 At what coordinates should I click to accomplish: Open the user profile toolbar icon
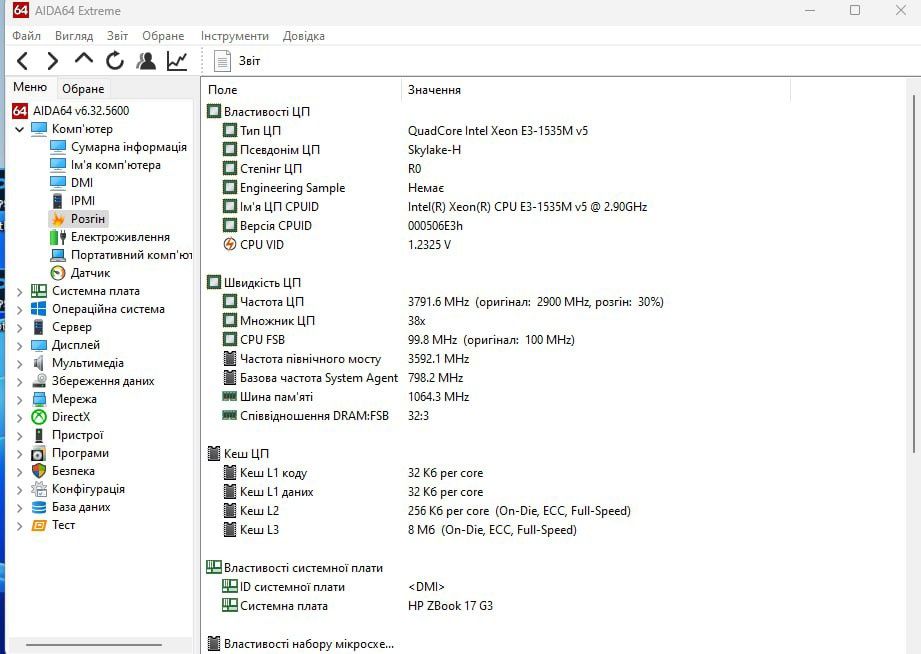pyautogui.click(x=146, y=61)
